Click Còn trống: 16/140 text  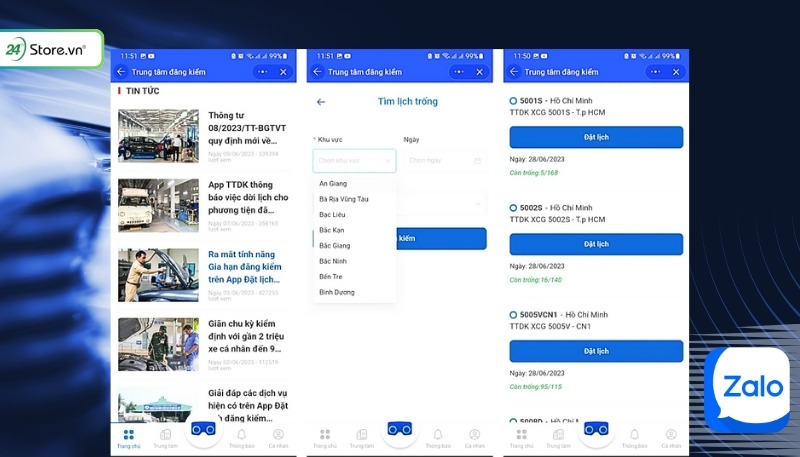point(536,280)
